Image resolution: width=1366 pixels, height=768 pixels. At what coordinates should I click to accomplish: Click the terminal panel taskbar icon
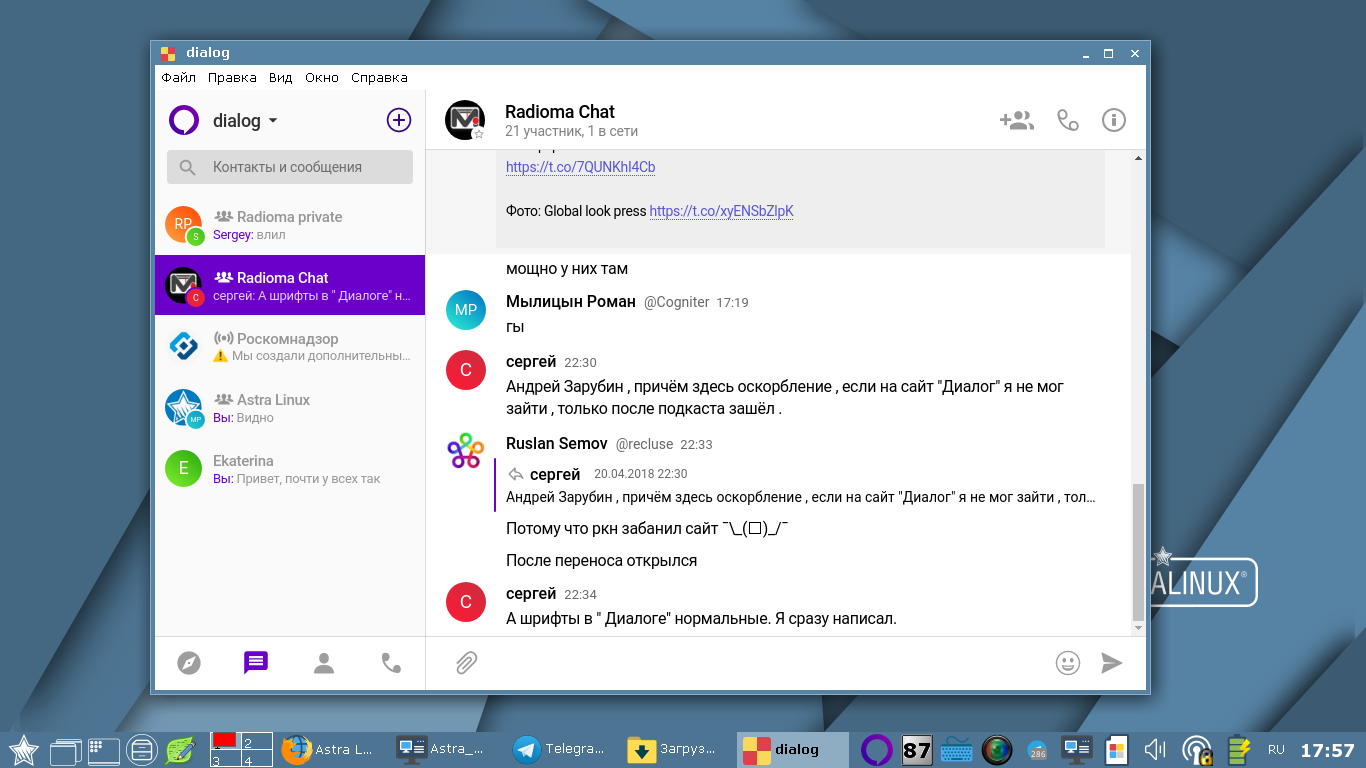coord(103,750)
